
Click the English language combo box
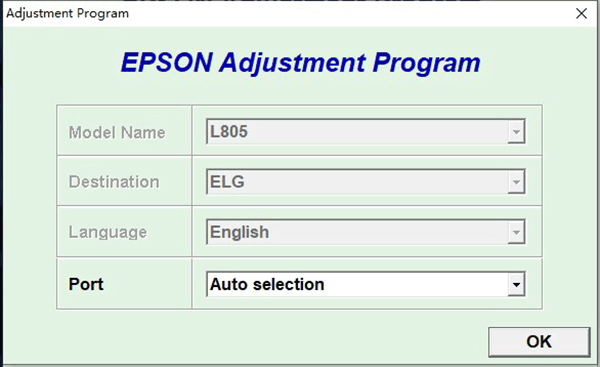pos(365,232)
